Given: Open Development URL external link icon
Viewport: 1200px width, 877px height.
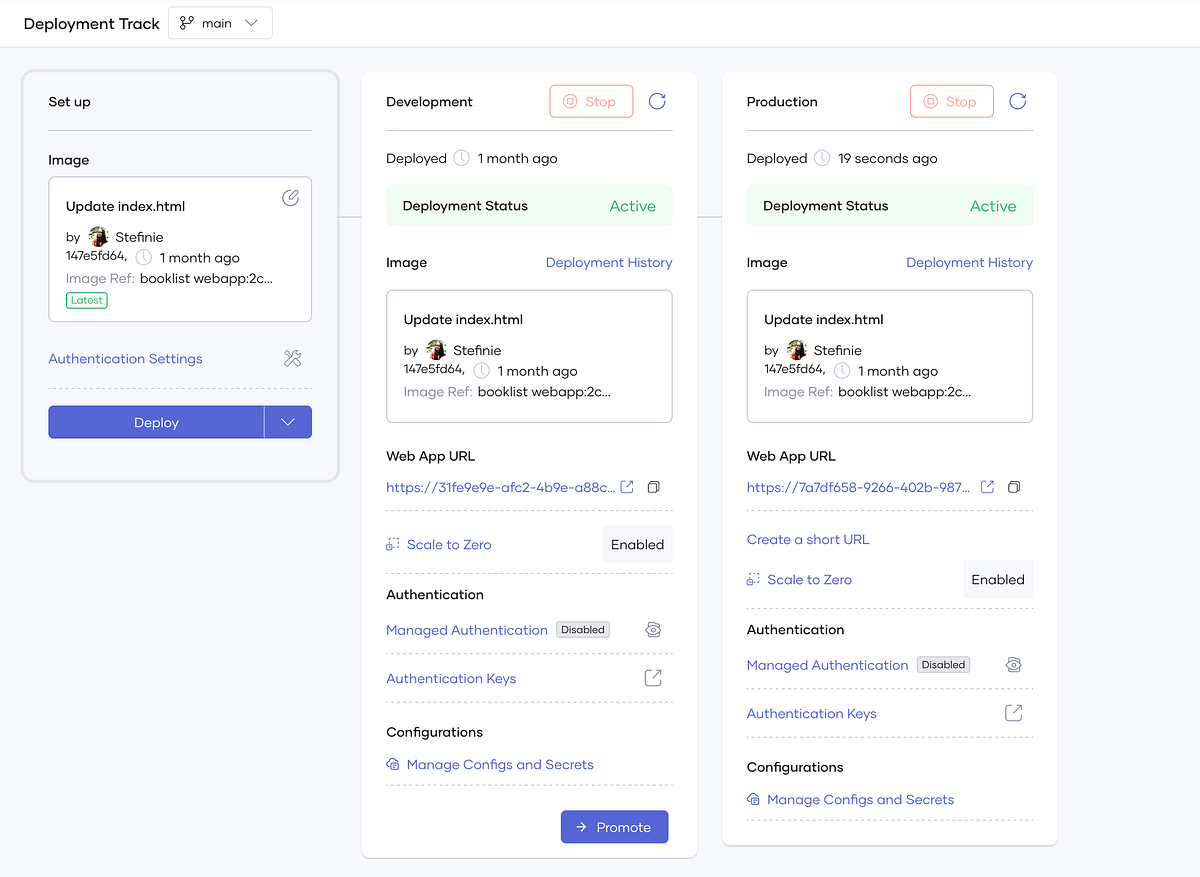Looking at the screenshot, I should [627, 487].
